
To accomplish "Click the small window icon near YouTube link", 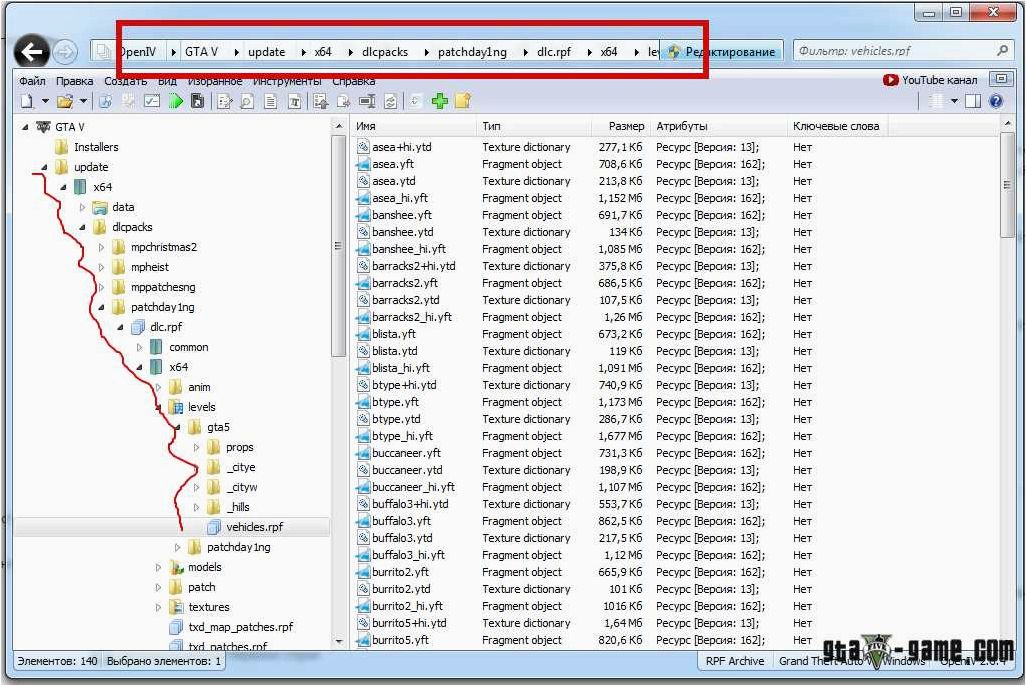I will click(x=1000, y=79).
